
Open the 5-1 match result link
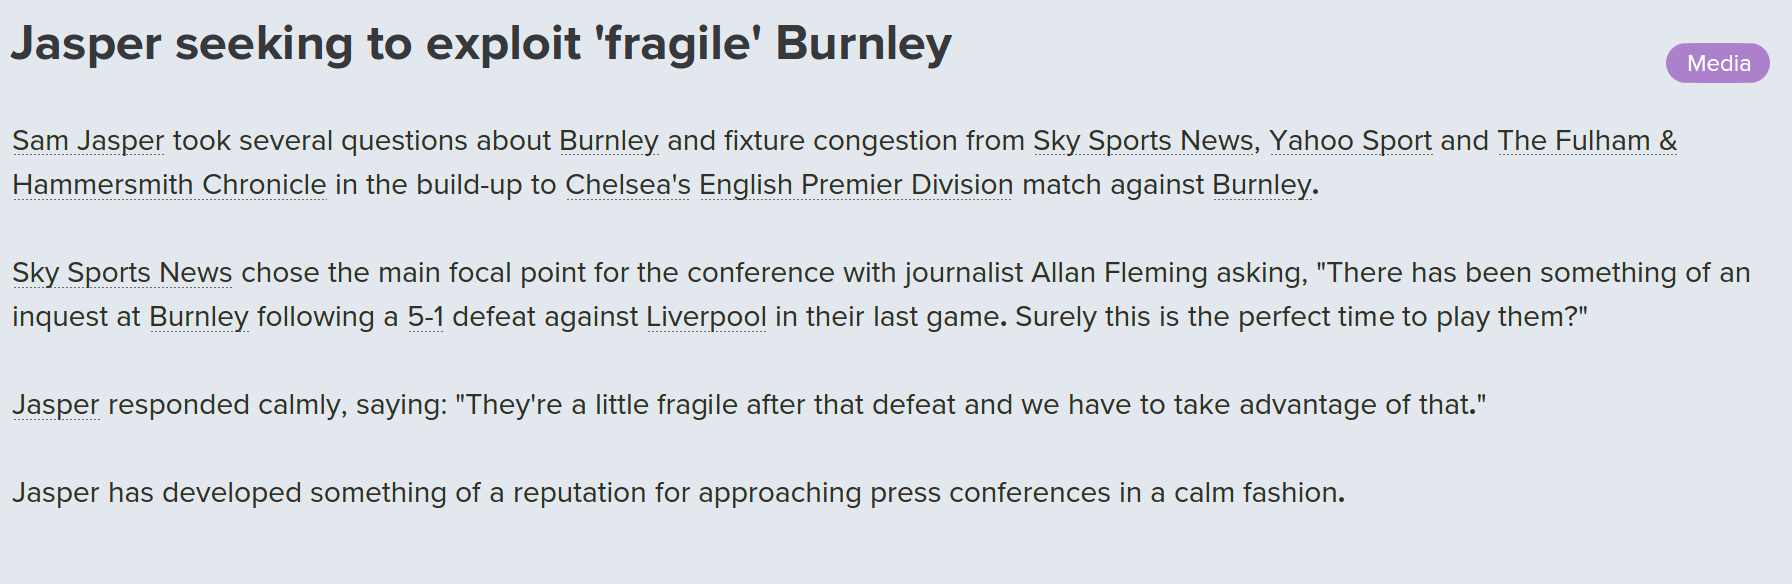coord(425,317)
